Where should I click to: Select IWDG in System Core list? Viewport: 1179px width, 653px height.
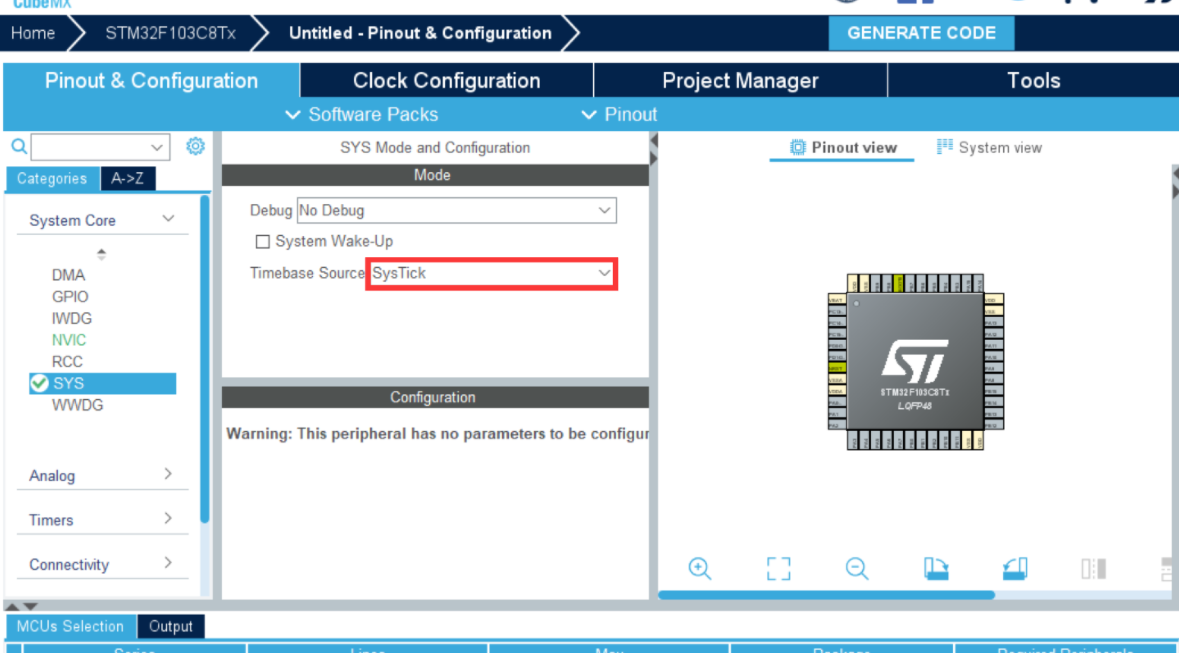tap(71, 319)
